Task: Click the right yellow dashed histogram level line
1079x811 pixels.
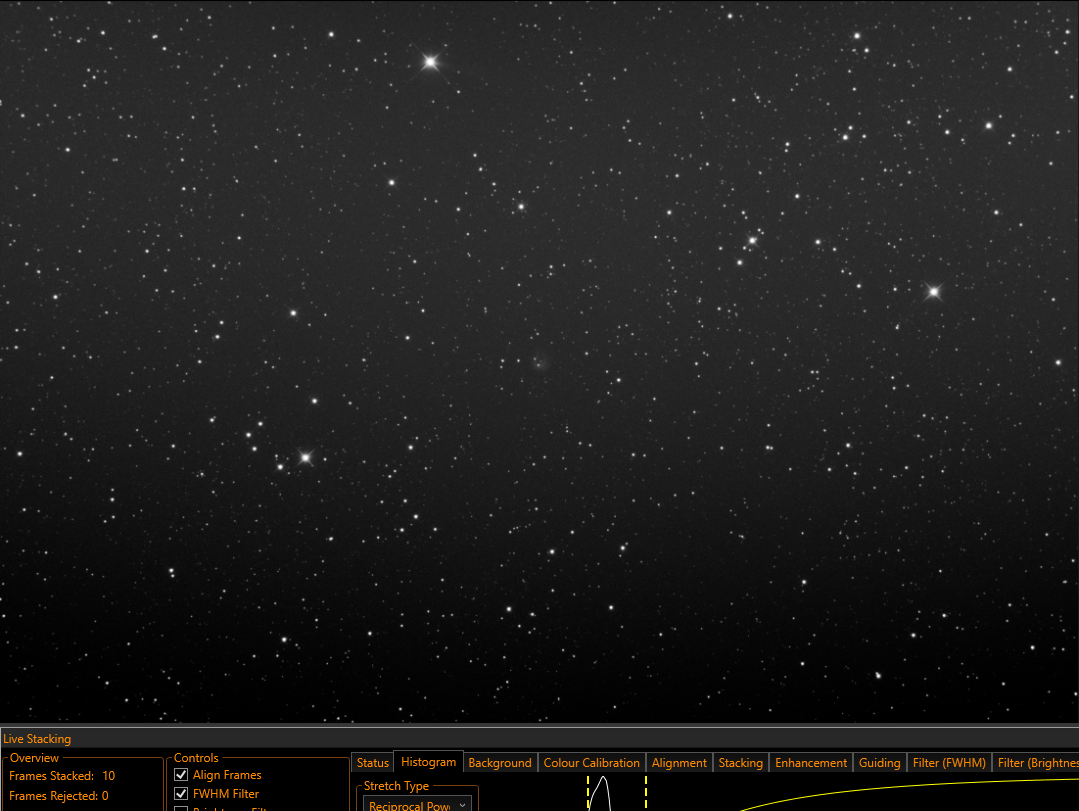Action: coord(645,793)
